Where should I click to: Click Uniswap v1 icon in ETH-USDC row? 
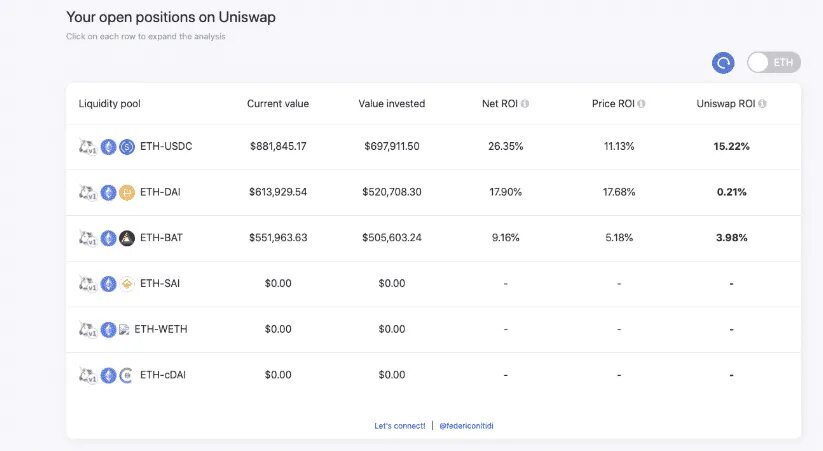tap(88, 147)
